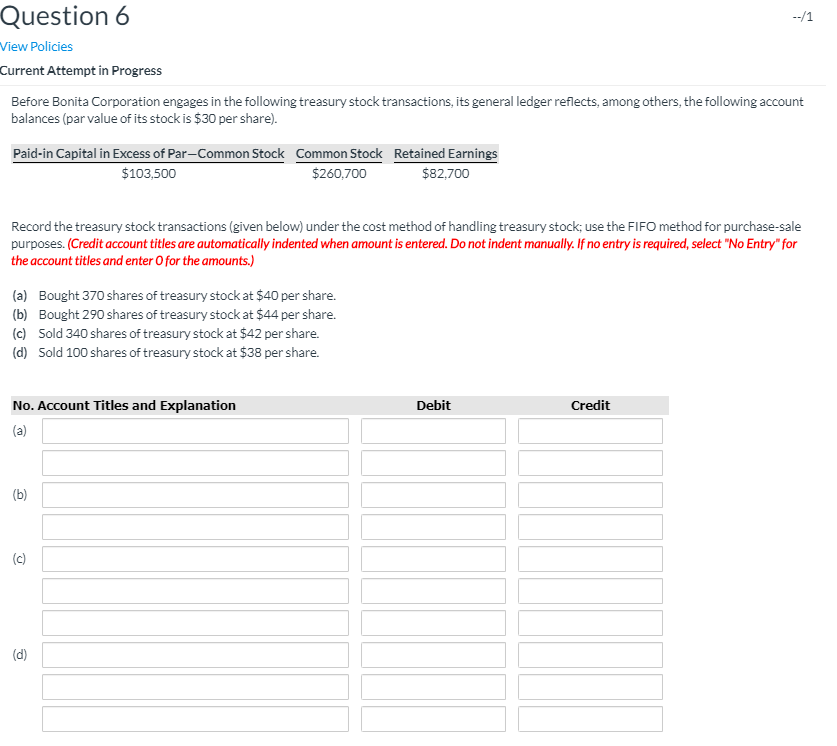Click the second debit field in row (a)
This screenshot has width=837, height=746.
[x=433, y=462]
